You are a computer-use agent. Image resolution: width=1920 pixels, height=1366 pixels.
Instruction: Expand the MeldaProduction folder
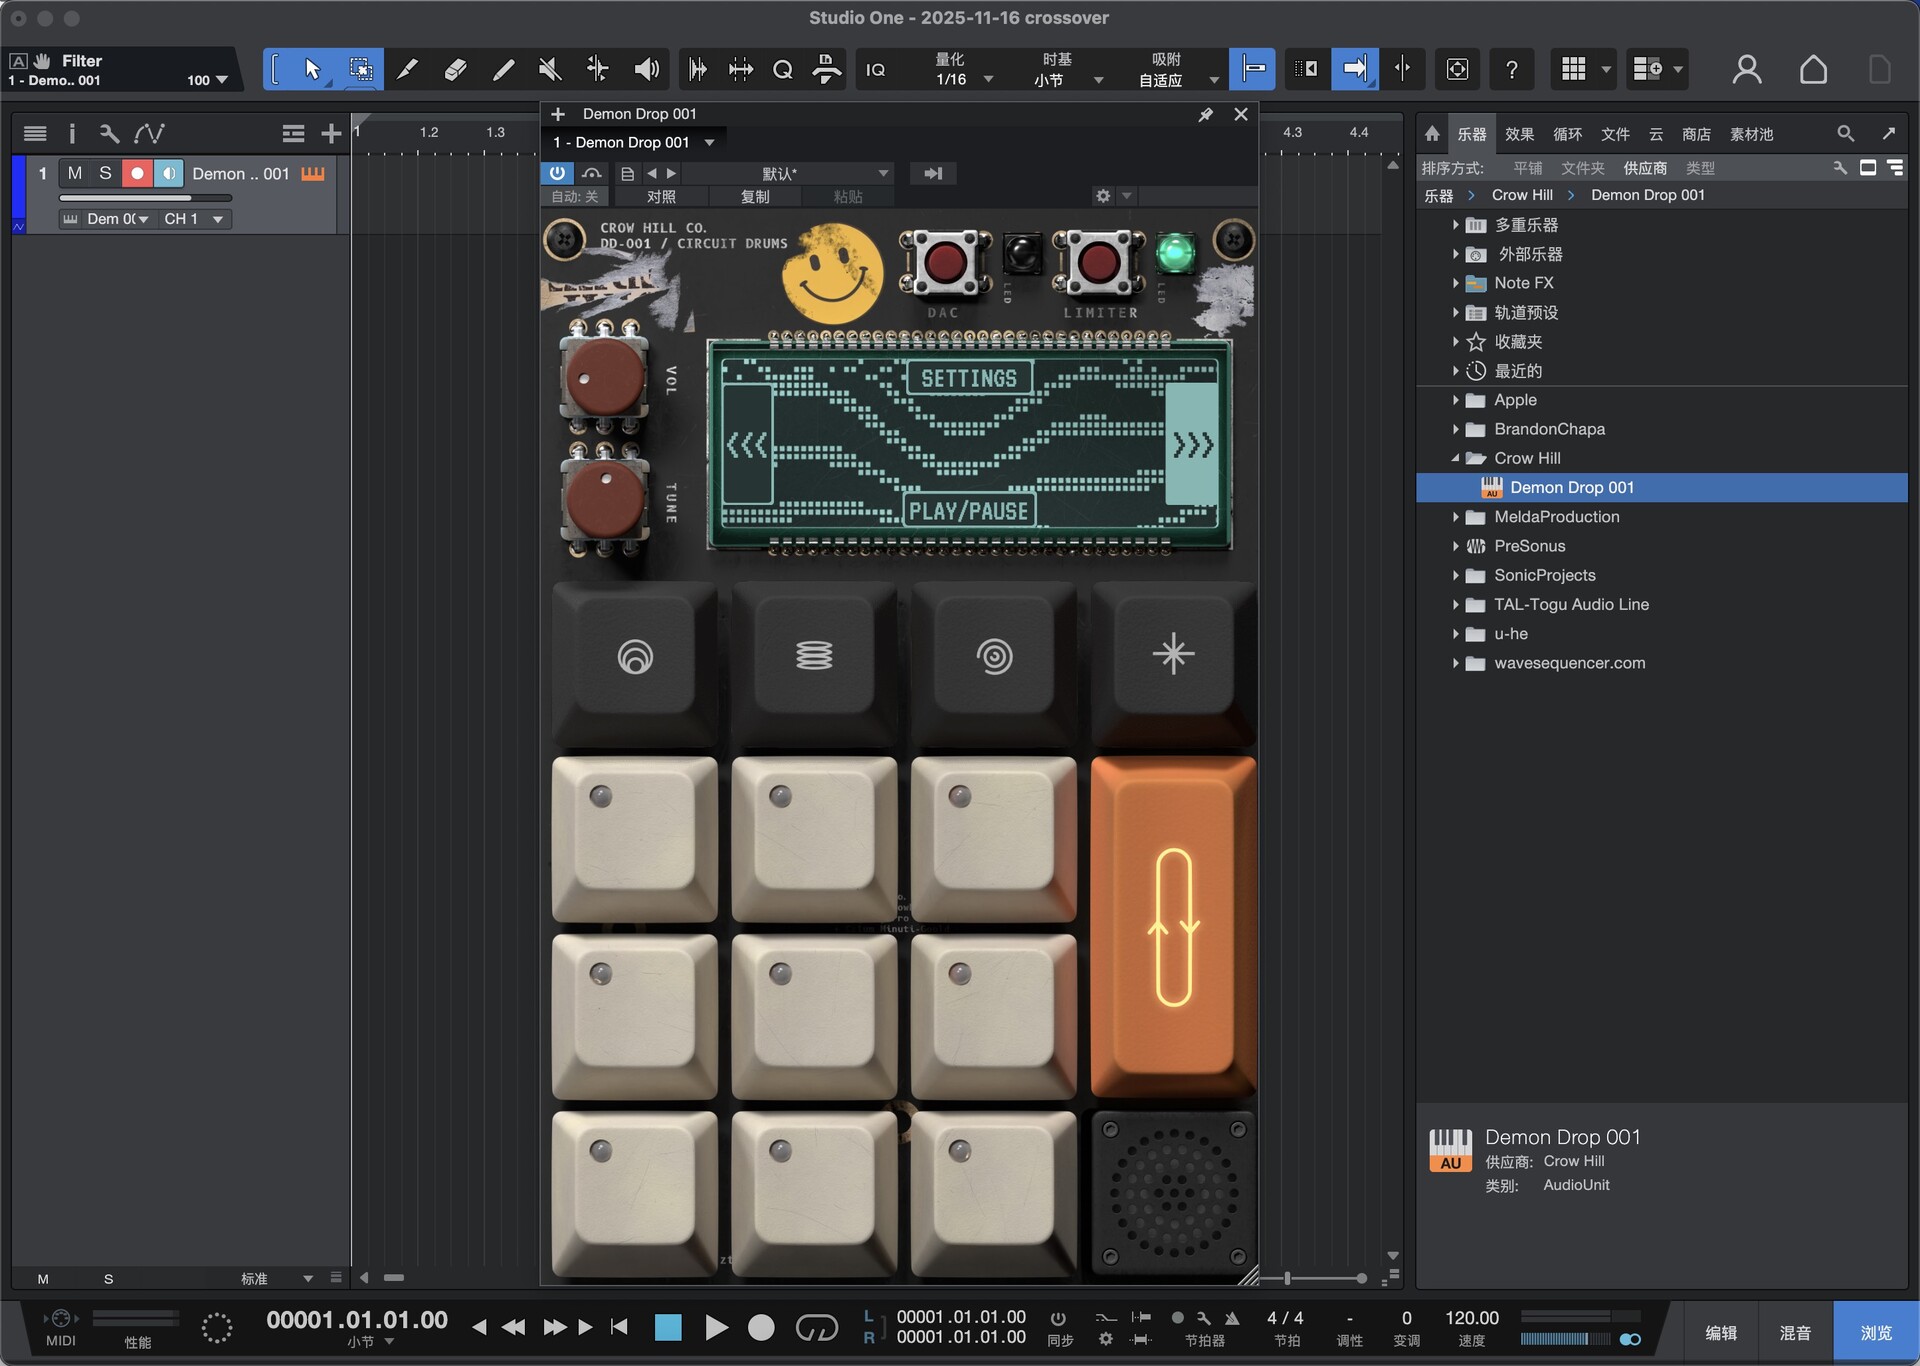coord(1456,517)
